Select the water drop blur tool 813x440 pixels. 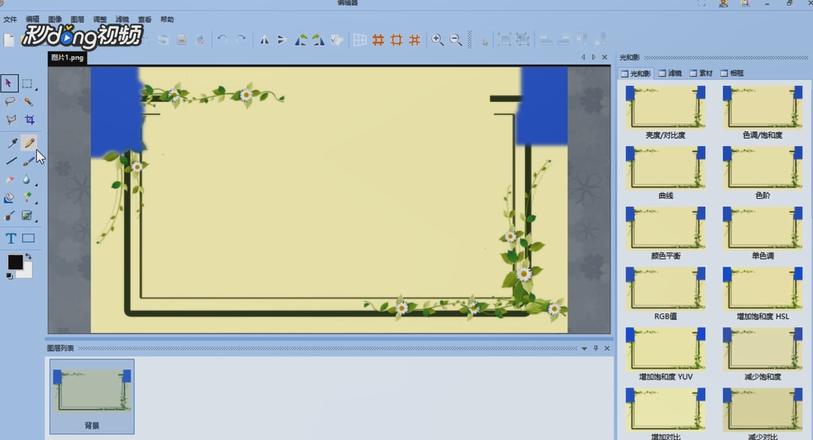[26, 180]
